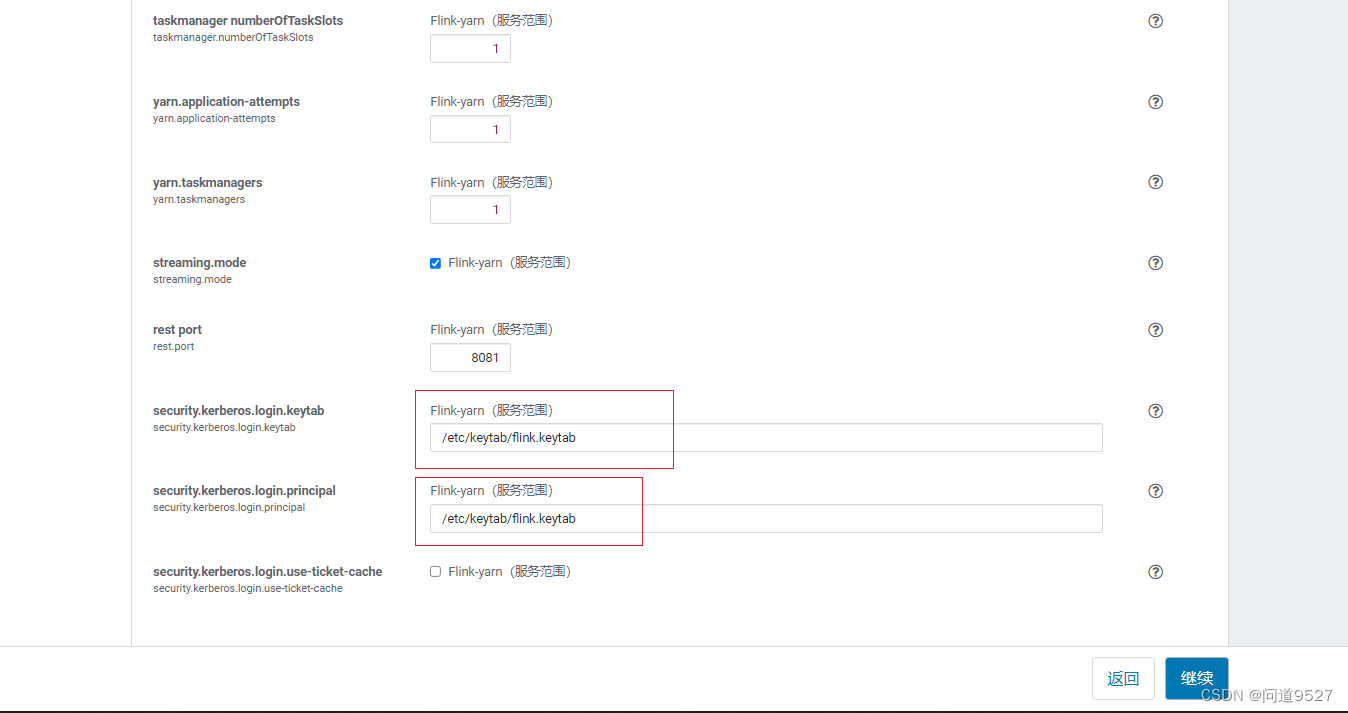This screenshot has height=713, width=1348.
Task: Select the security.kerberos.login.principal bold label
Action: [245, 491]
